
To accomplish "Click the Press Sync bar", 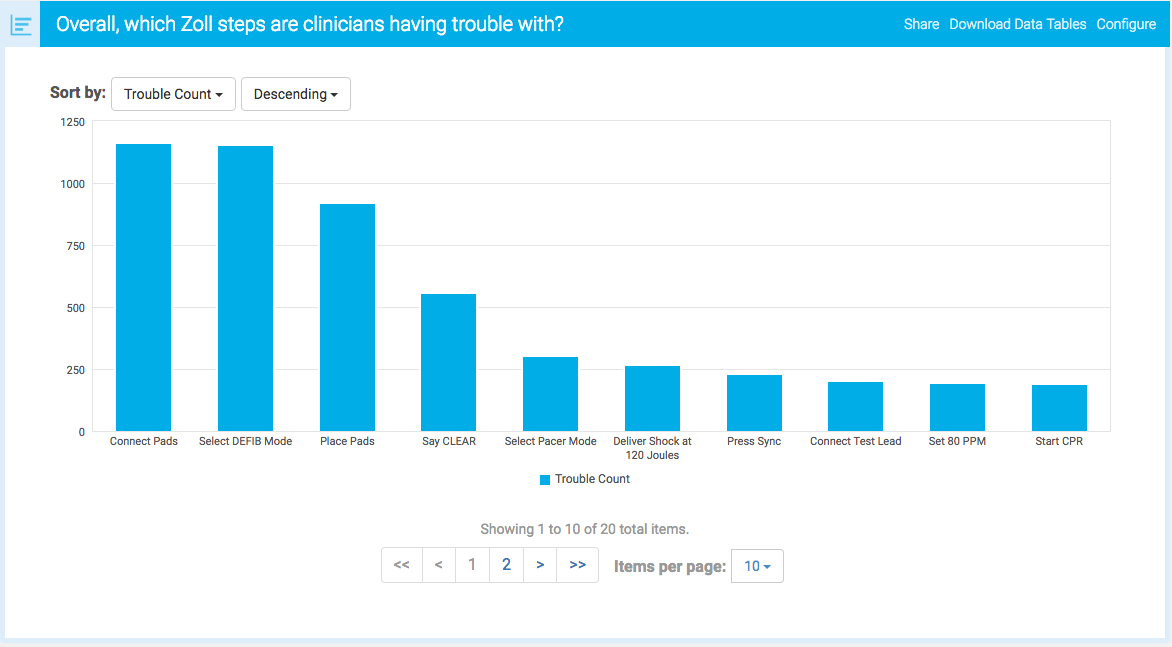I will 754,403.
